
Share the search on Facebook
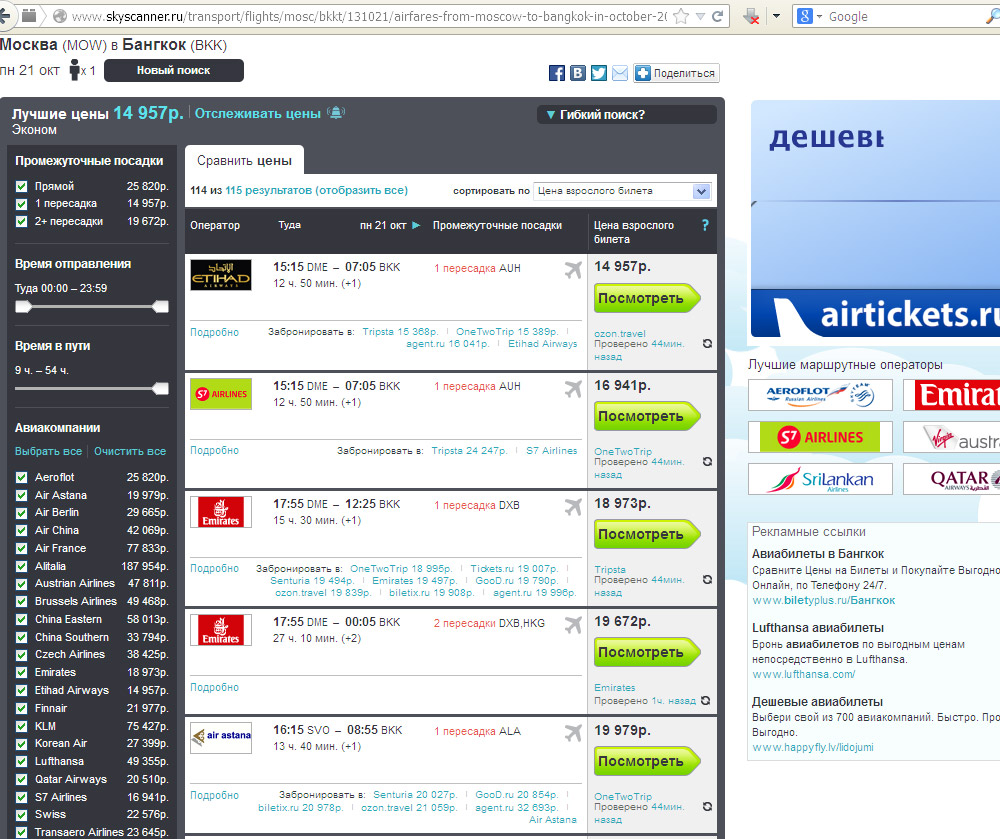[x=557, y=73]
